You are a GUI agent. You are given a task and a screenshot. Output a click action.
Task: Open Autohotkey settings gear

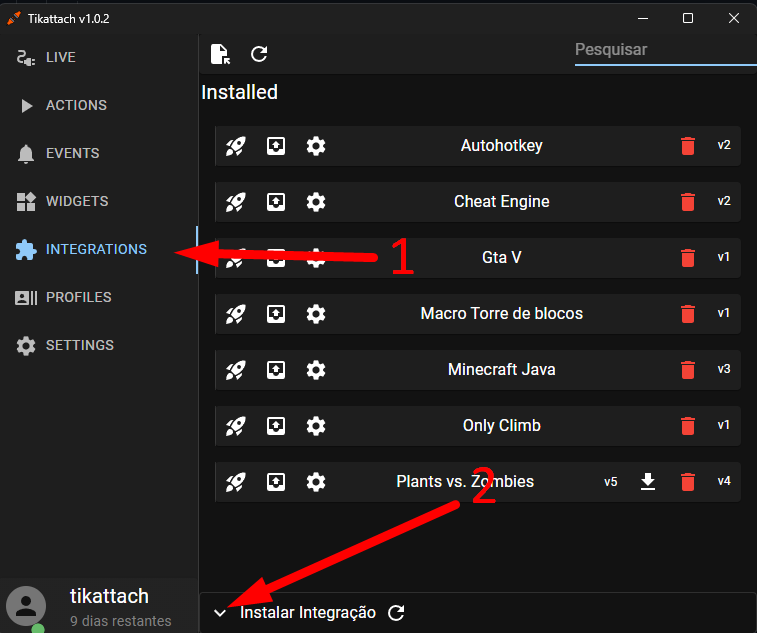click(x=316, y=146)
